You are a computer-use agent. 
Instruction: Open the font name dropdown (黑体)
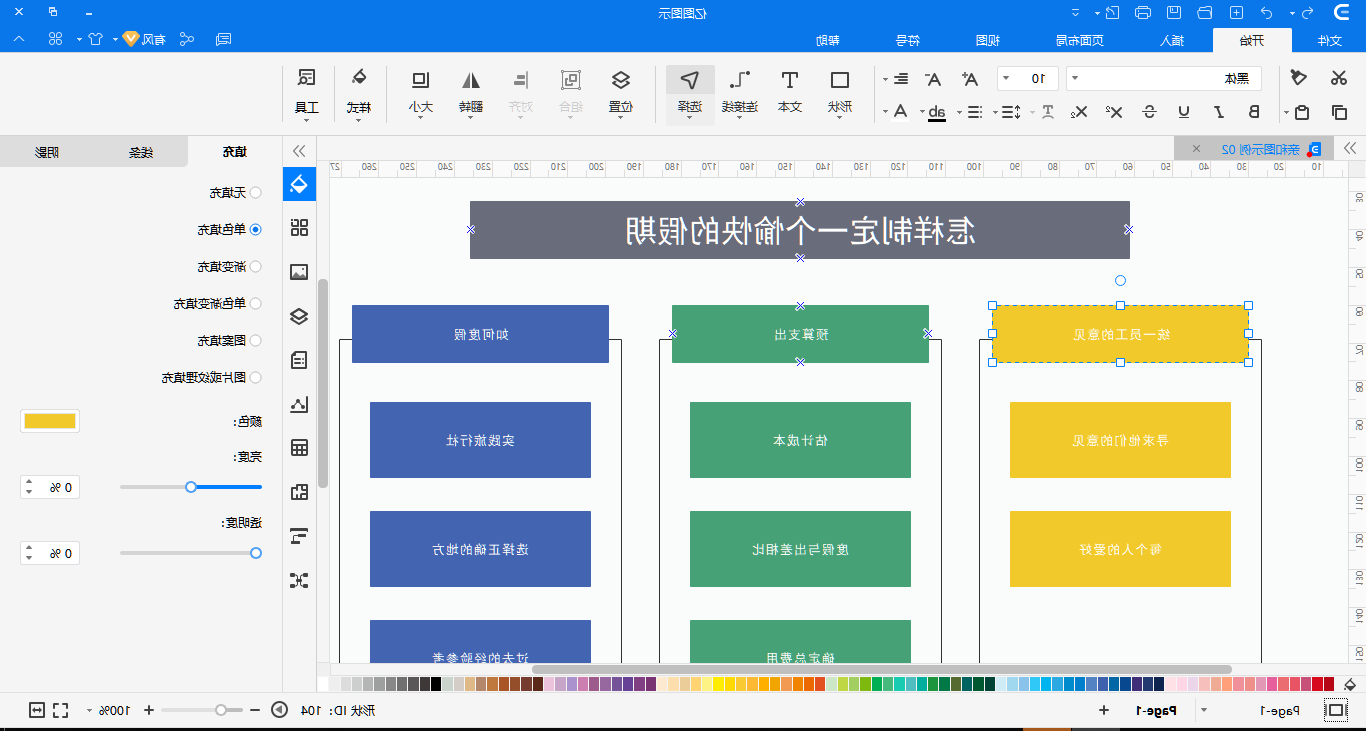coord(1164,78)
